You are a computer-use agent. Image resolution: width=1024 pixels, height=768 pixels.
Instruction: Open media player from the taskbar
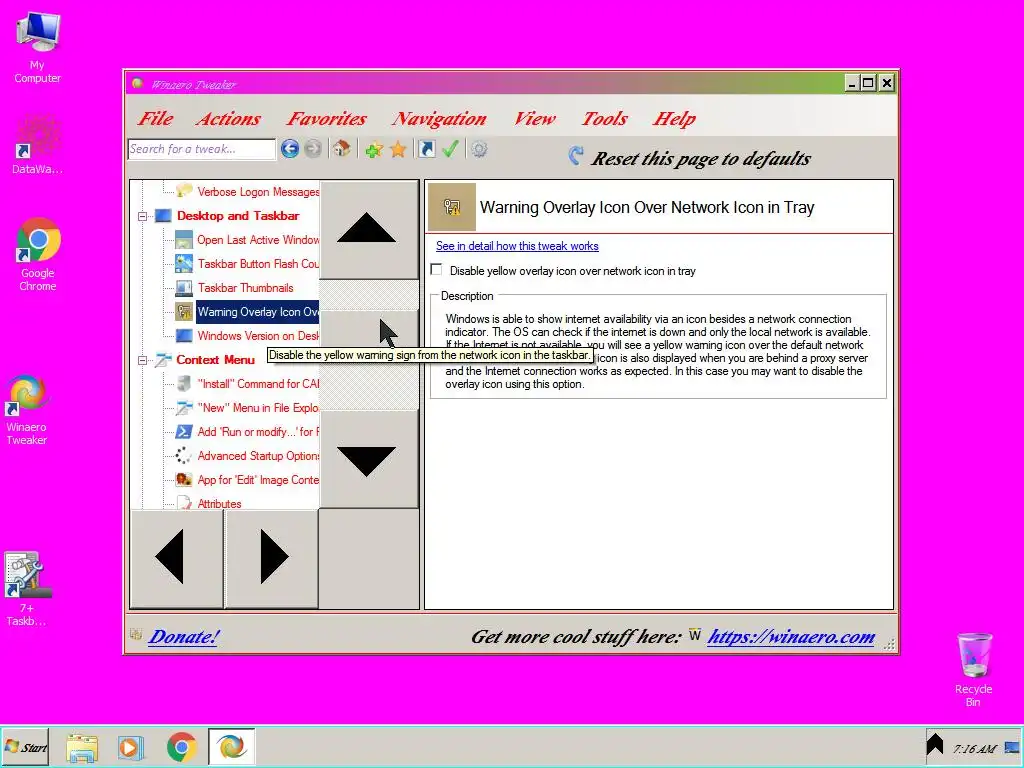(x=131, y=747)
